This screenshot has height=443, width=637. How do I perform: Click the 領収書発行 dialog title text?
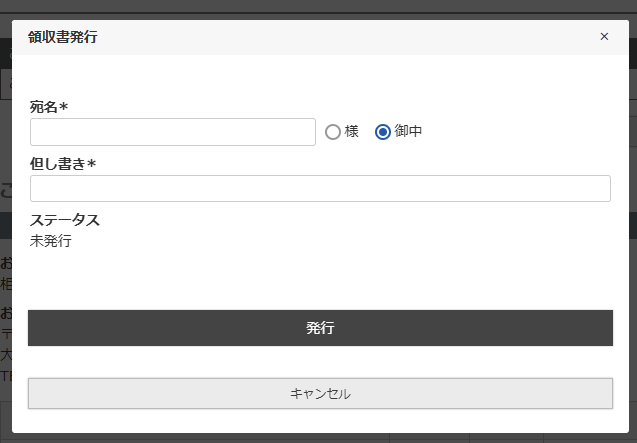tap(63, 37)
